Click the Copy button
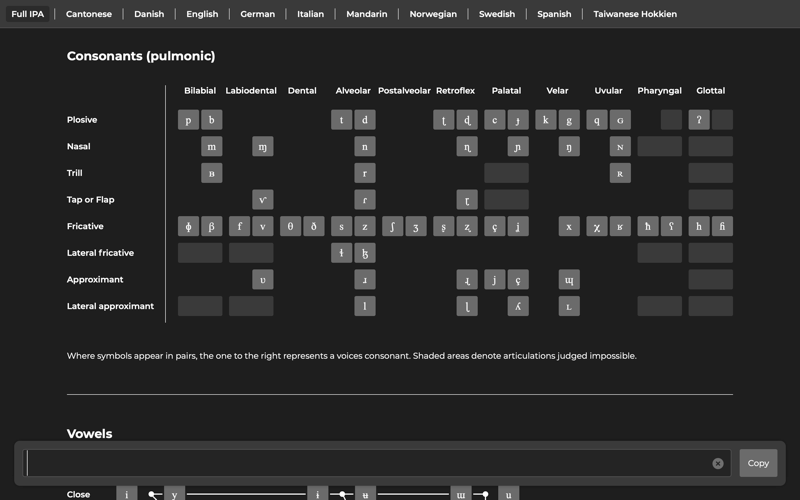This screenshot has height=500, width=800. [x=758, y=463]
